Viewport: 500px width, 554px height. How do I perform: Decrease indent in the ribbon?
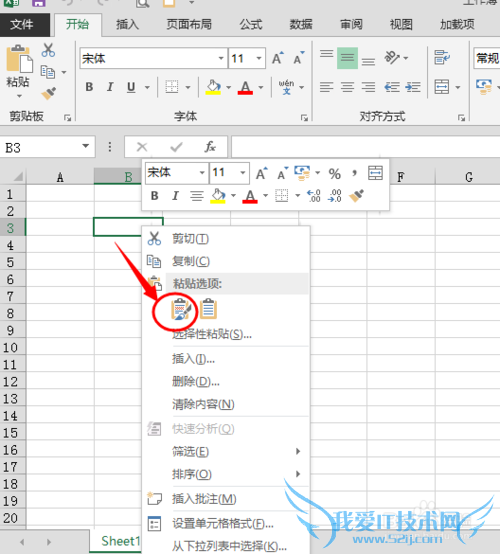(392, 87)
